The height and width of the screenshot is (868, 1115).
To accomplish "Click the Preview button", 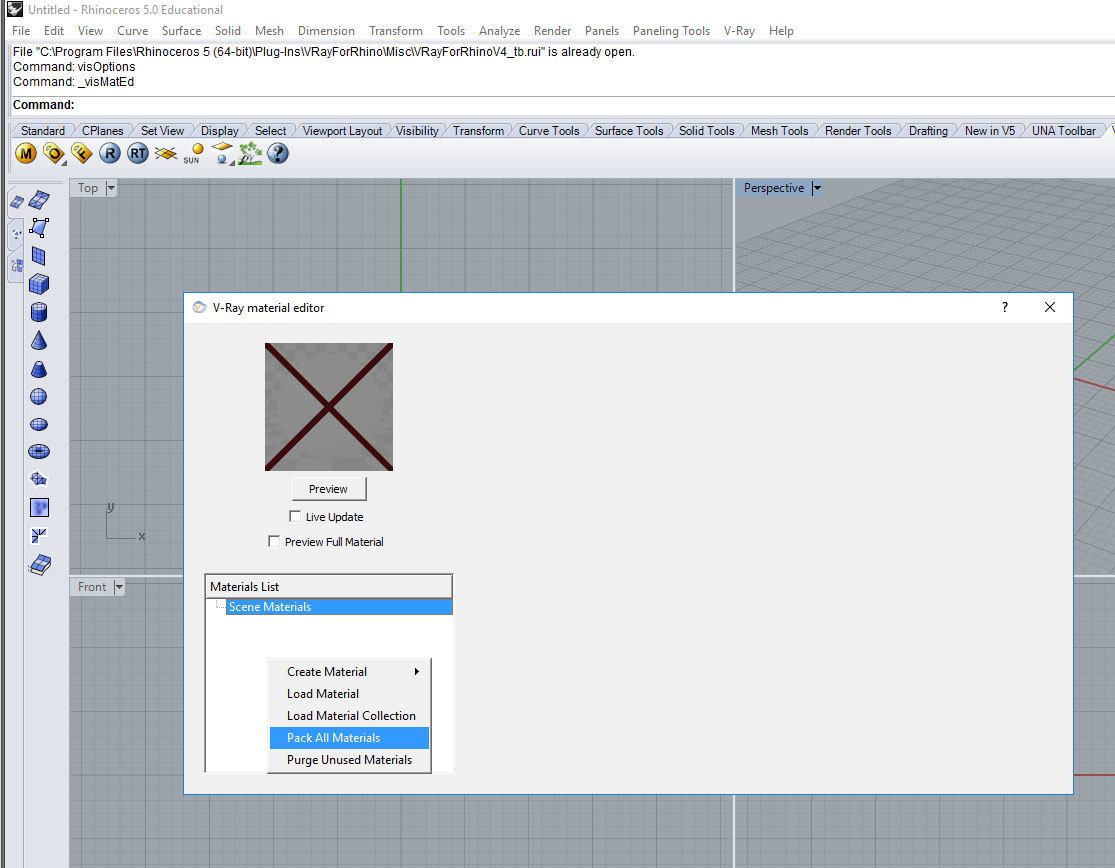I will [x=329, y=489].
